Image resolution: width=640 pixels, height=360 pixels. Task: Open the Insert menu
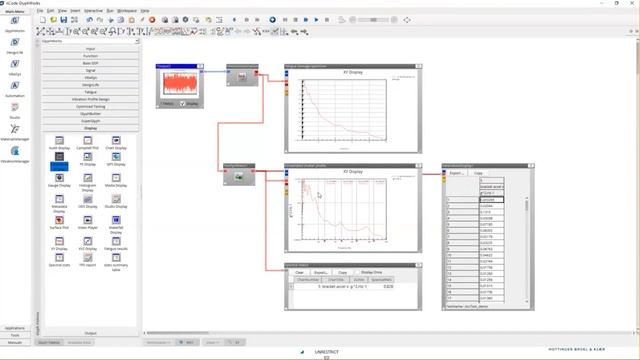75,11
